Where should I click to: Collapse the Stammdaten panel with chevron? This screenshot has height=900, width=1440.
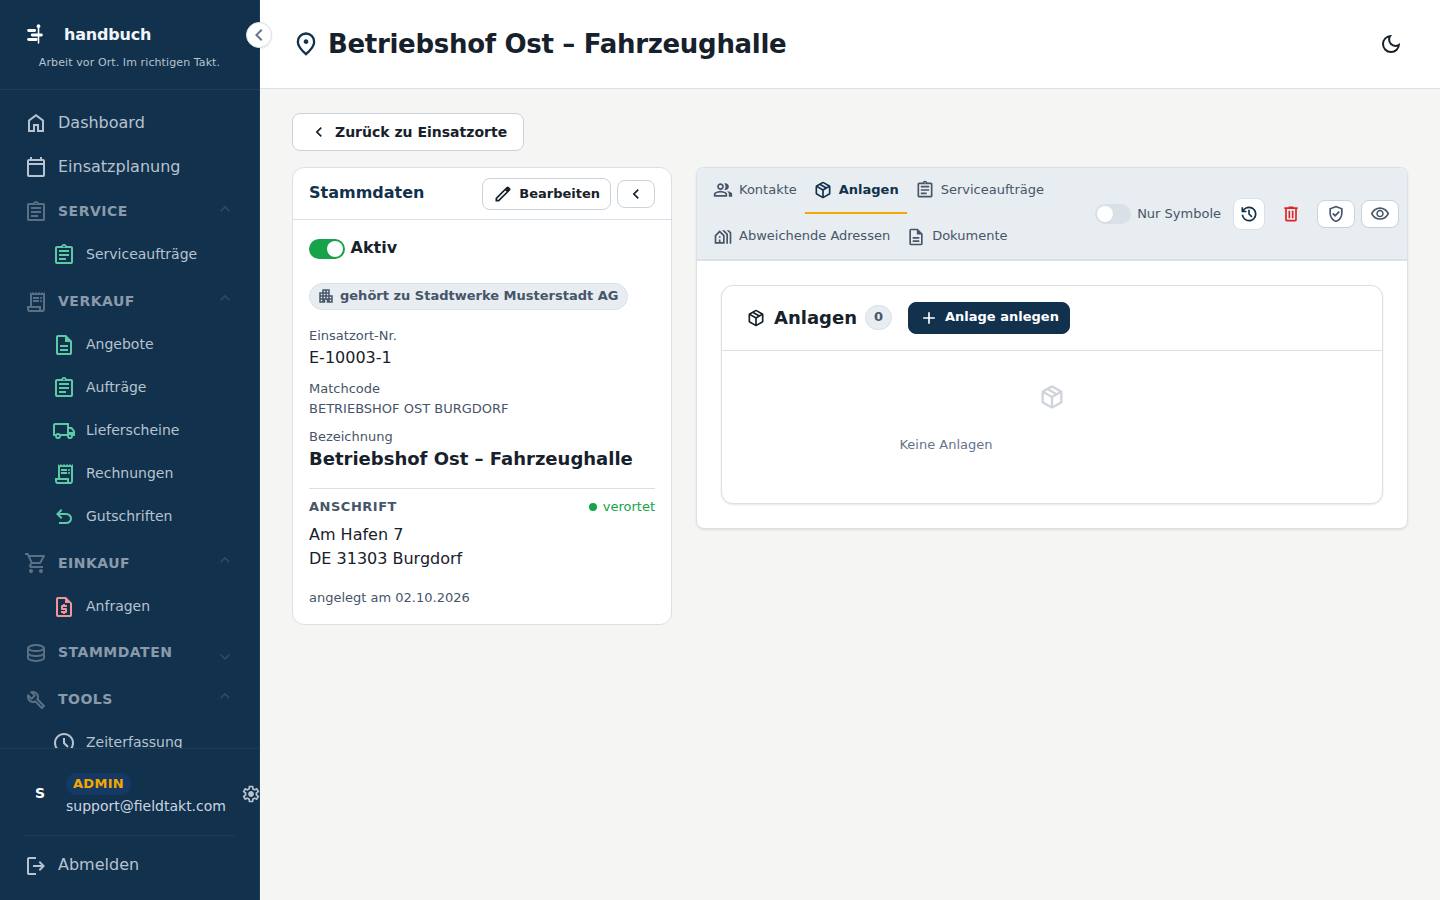coord(636,194)
